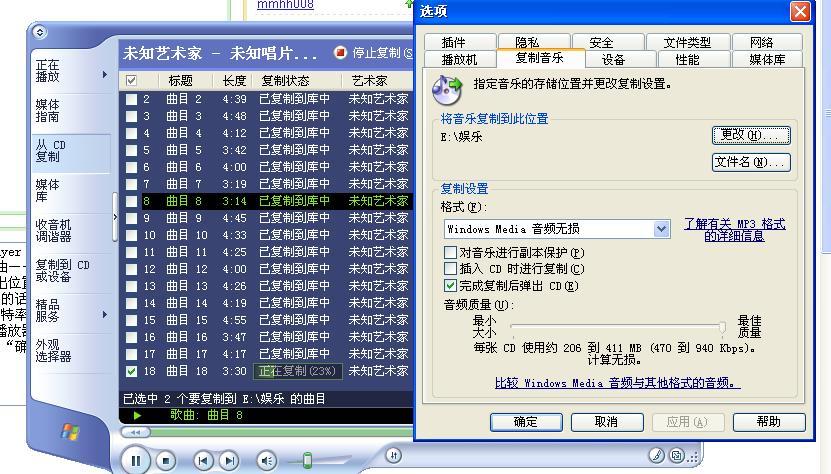Click the shuffle toggle round button
The image size is (831, 474).
tap(393, 455)
